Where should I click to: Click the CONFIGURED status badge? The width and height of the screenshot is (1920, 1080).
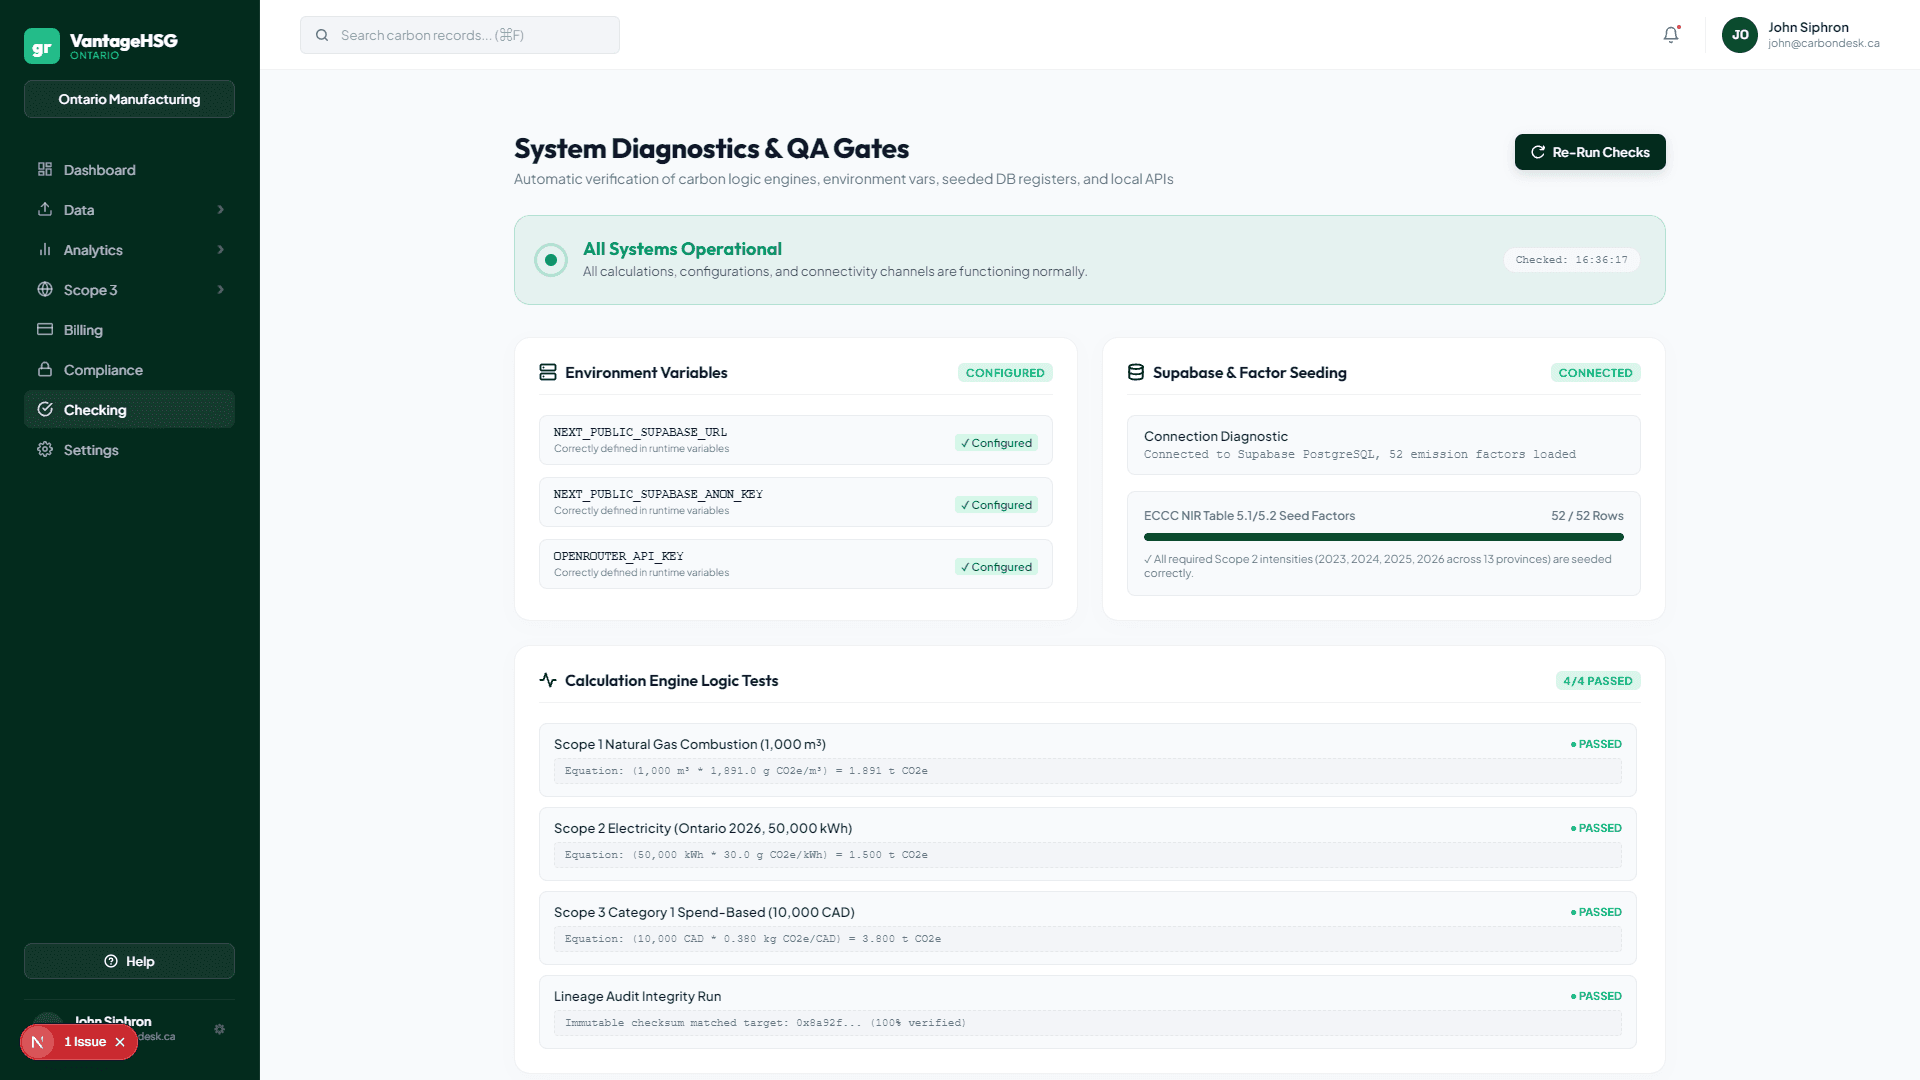click(x=1005, y=372)
